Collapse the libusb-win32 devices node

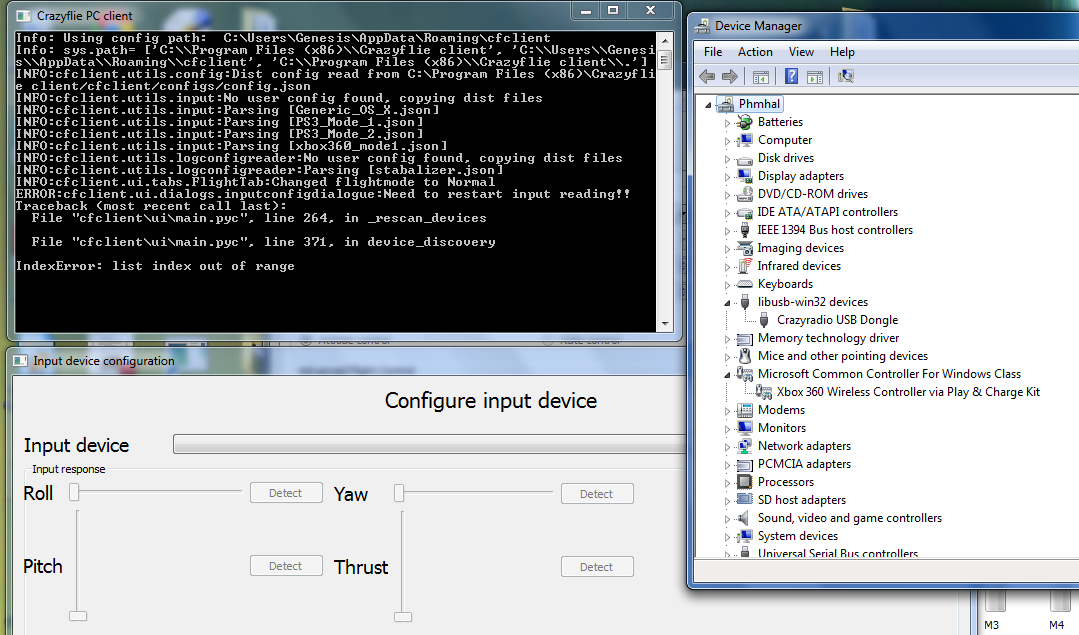click(x=727, y=303)
